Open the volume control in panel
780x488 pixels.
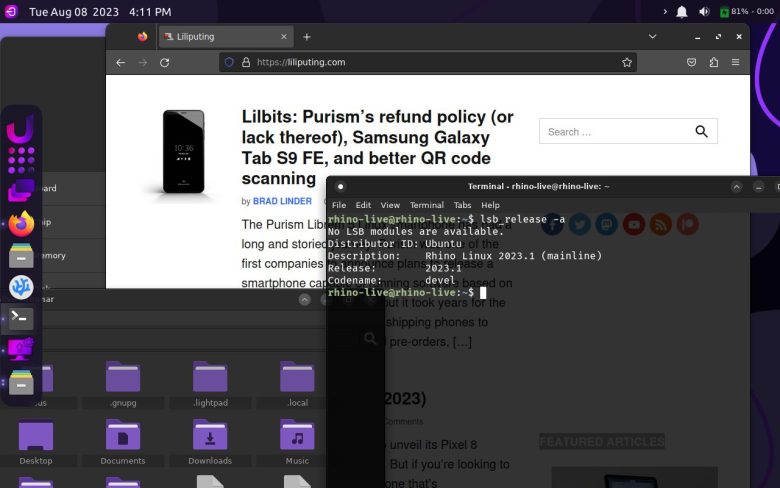(x=704, y=11)
